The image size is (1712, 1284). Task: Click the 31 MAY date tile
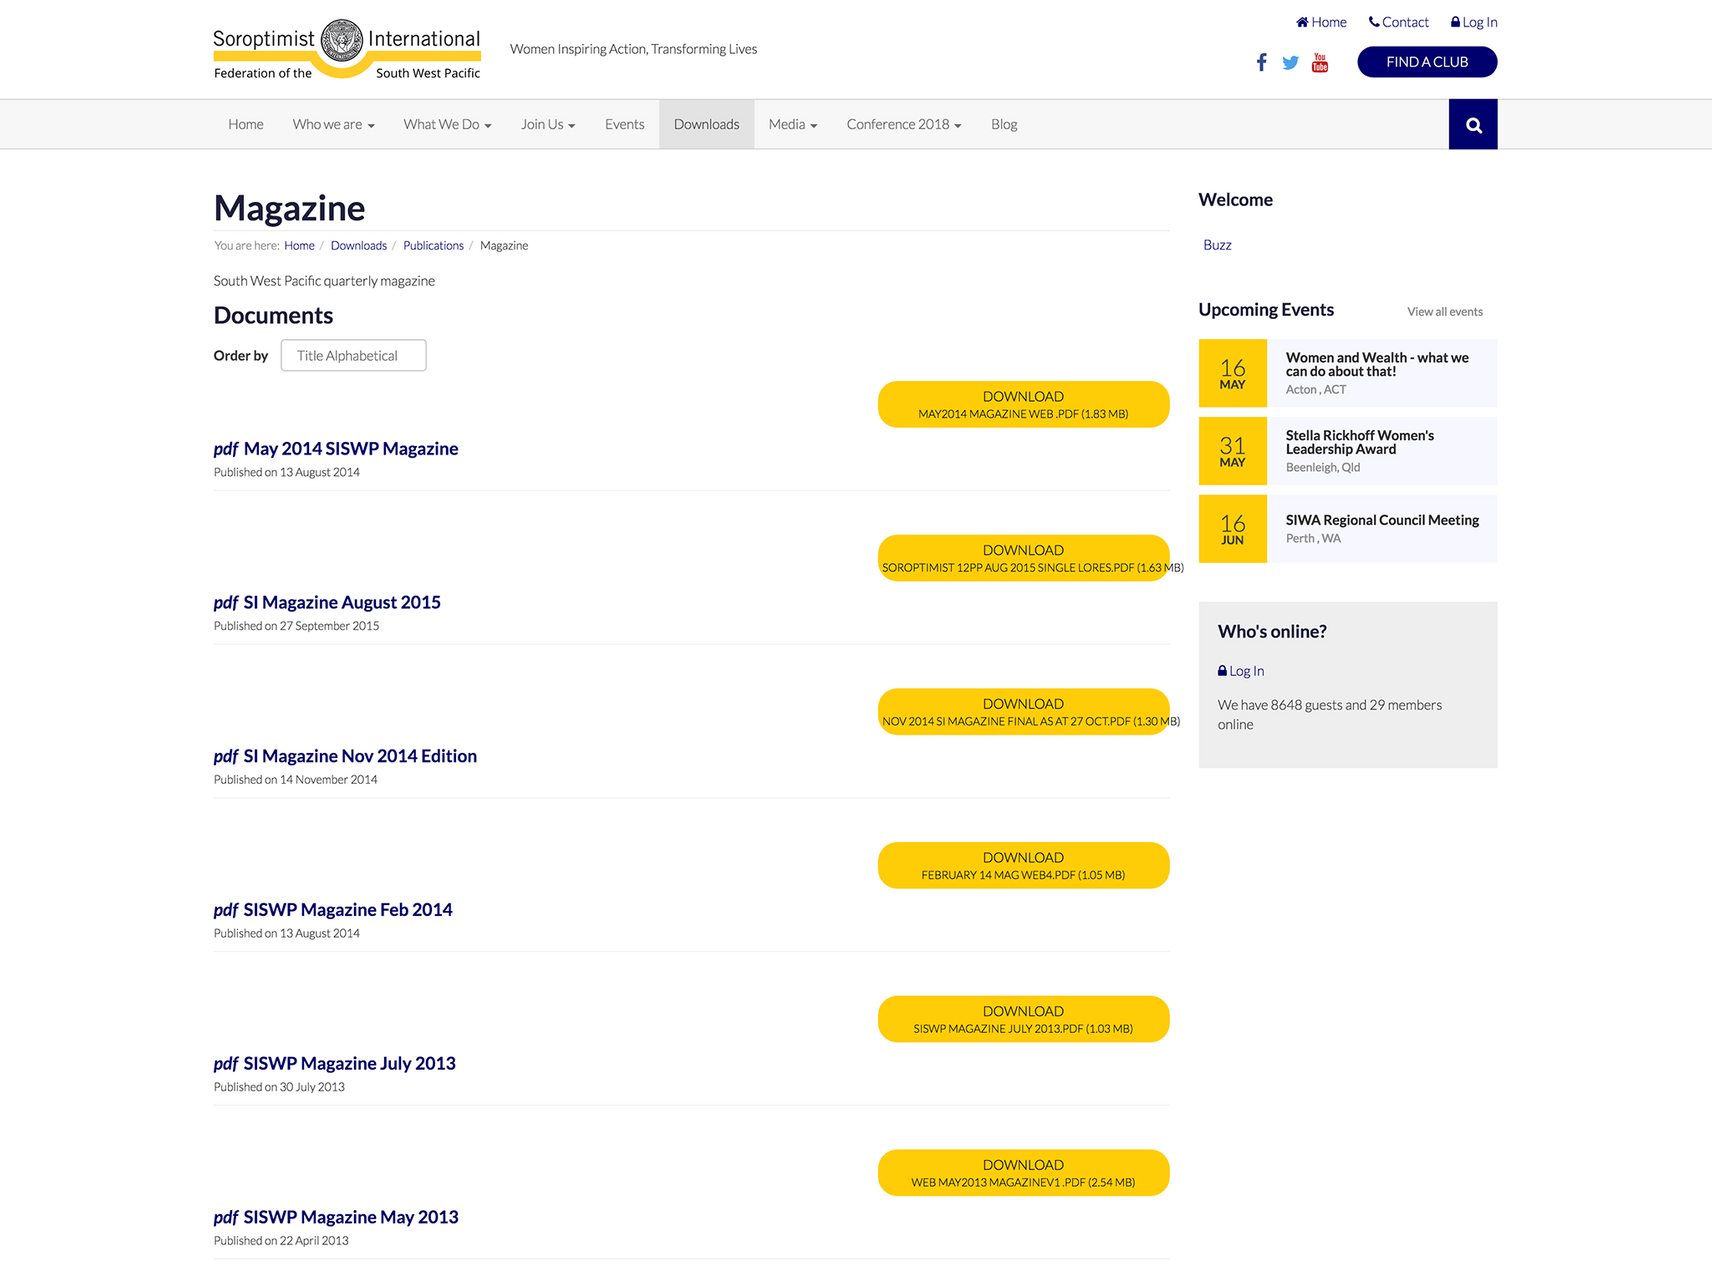[x=1233, y=452]
